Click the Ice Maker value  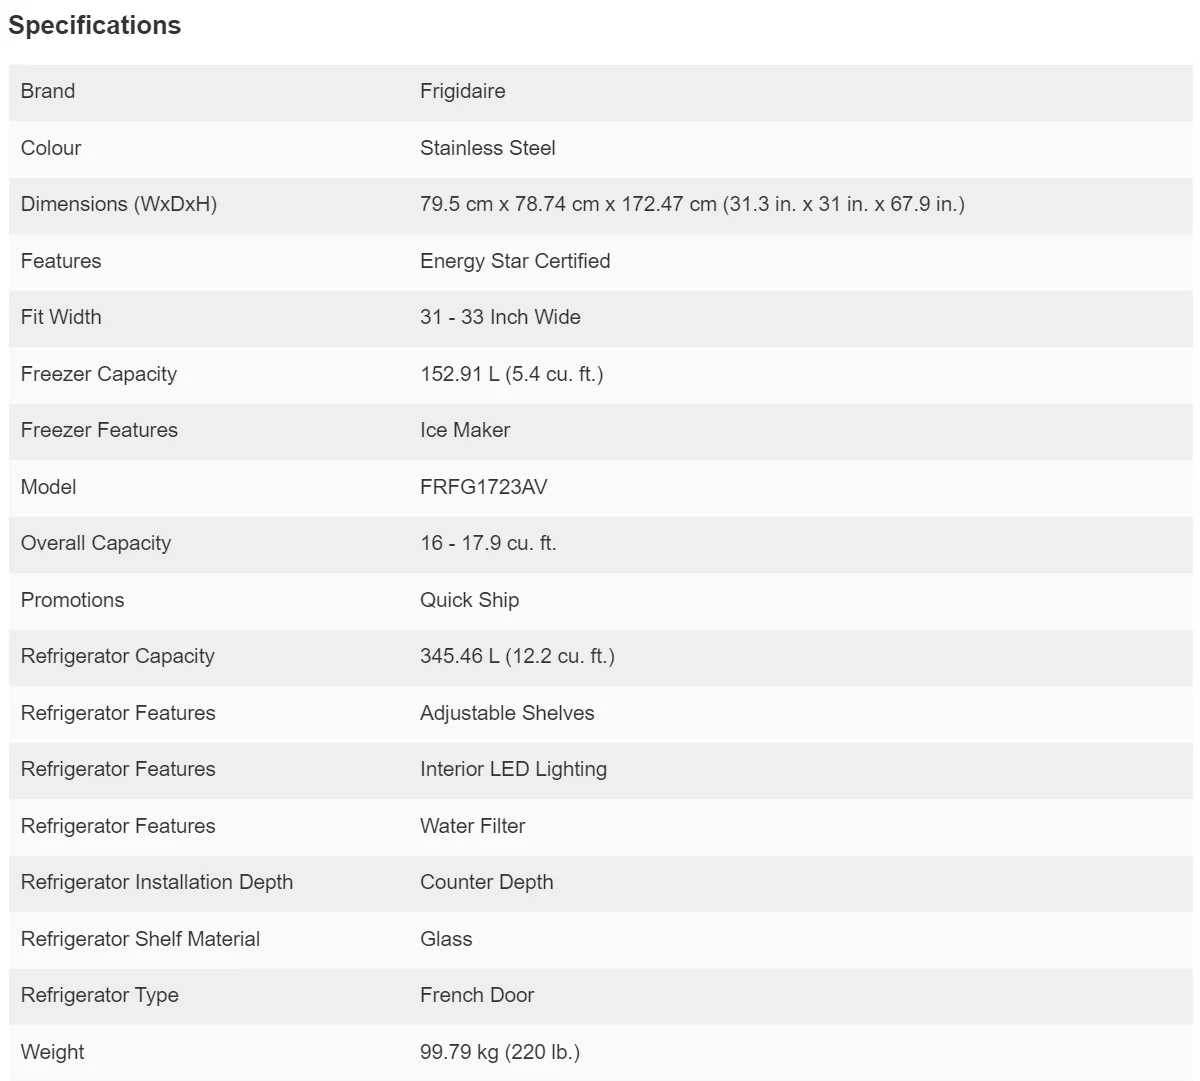(465, 430)
